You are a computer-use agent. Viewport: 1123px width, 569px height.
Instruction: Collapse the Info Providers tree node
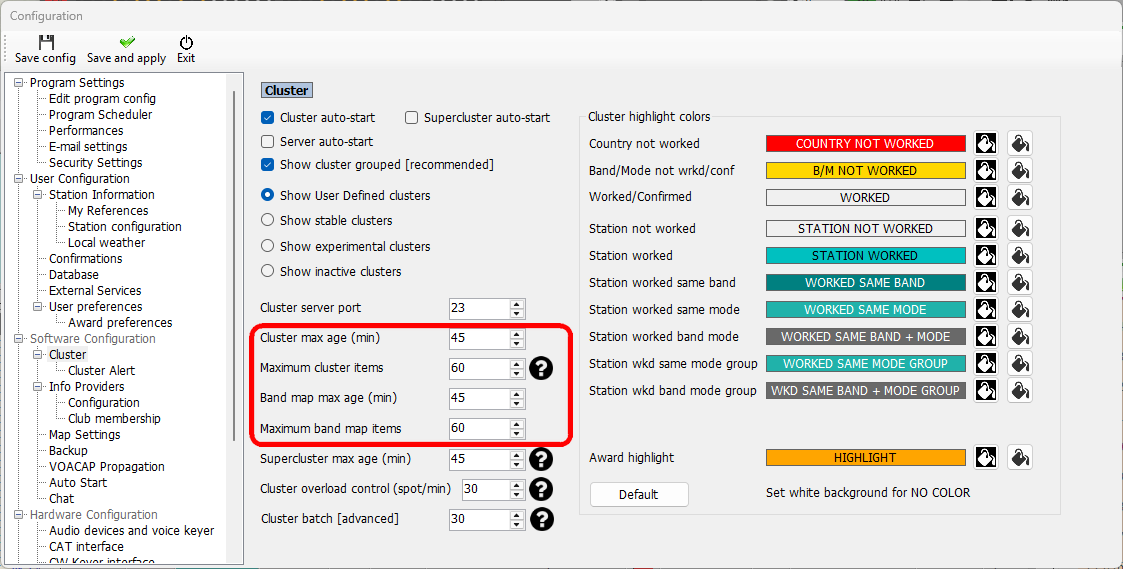click(x=38, y=386)
